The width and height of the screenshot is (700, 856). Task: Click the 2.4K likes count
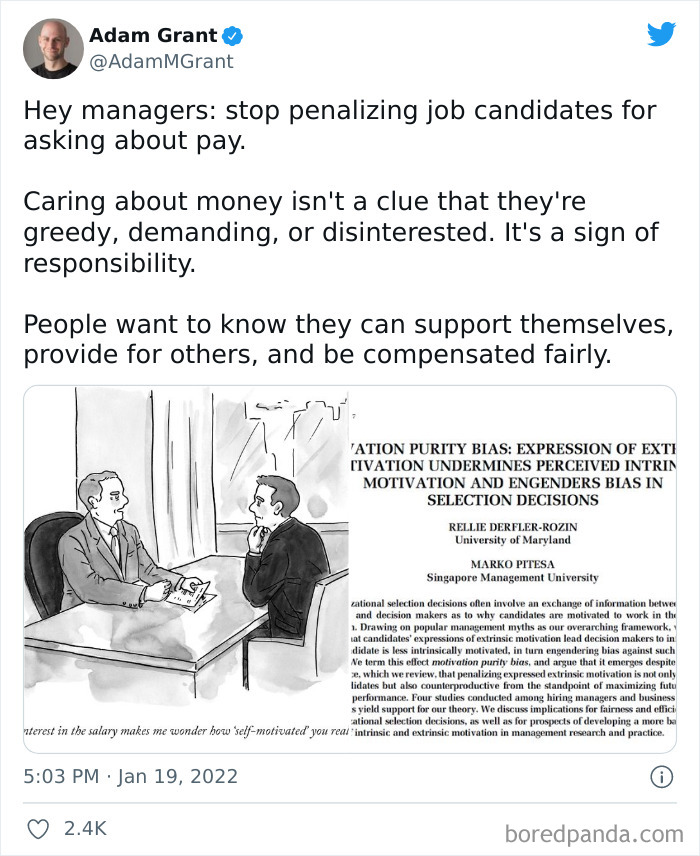(x=86, y=828)
